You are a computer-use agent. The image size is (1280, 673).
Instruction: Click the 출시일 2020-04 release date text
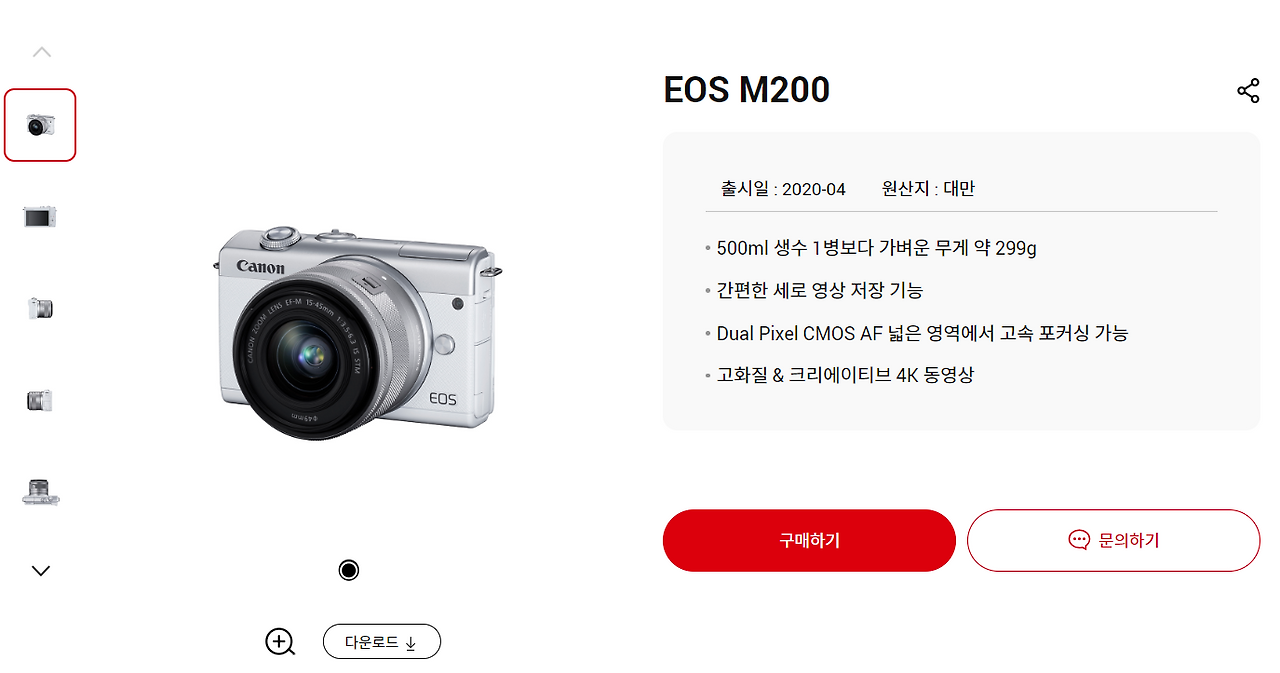[x=783, y=189]
